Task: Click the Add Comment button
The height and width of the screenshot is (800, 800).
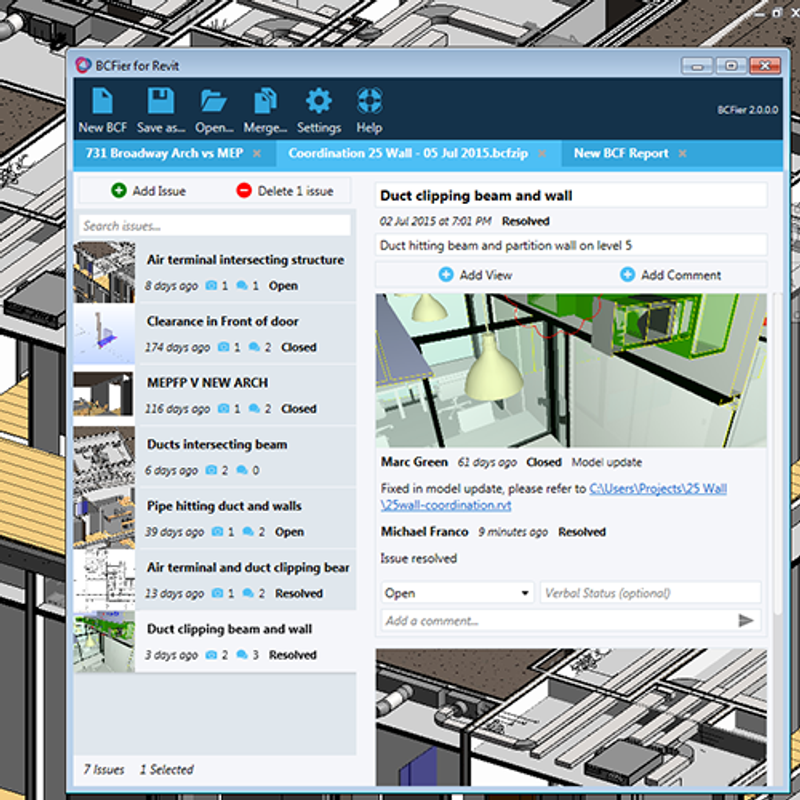Action: coord(670,274)
